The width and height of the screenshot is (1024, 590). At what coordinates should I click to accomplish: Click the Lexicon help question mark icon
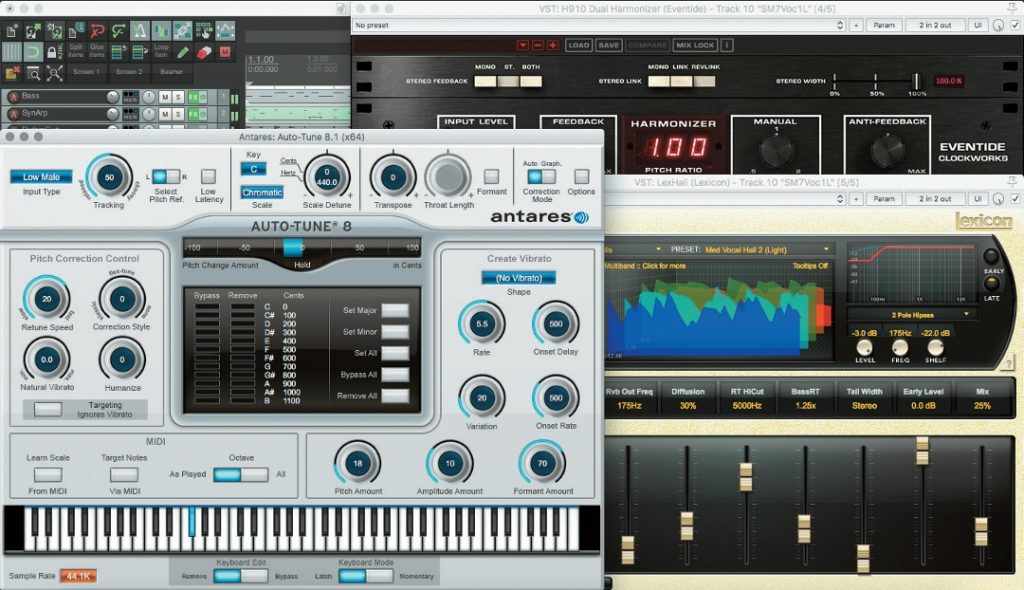click(1010, 361)
